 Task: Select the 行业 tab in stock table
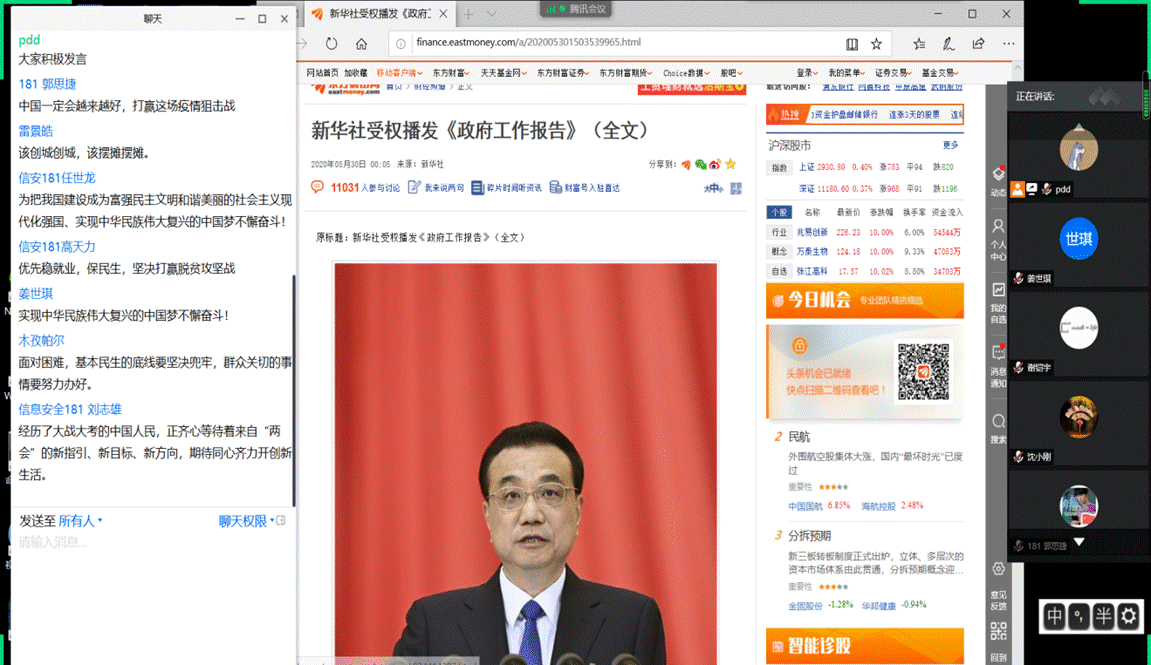(x=778, y=232)
